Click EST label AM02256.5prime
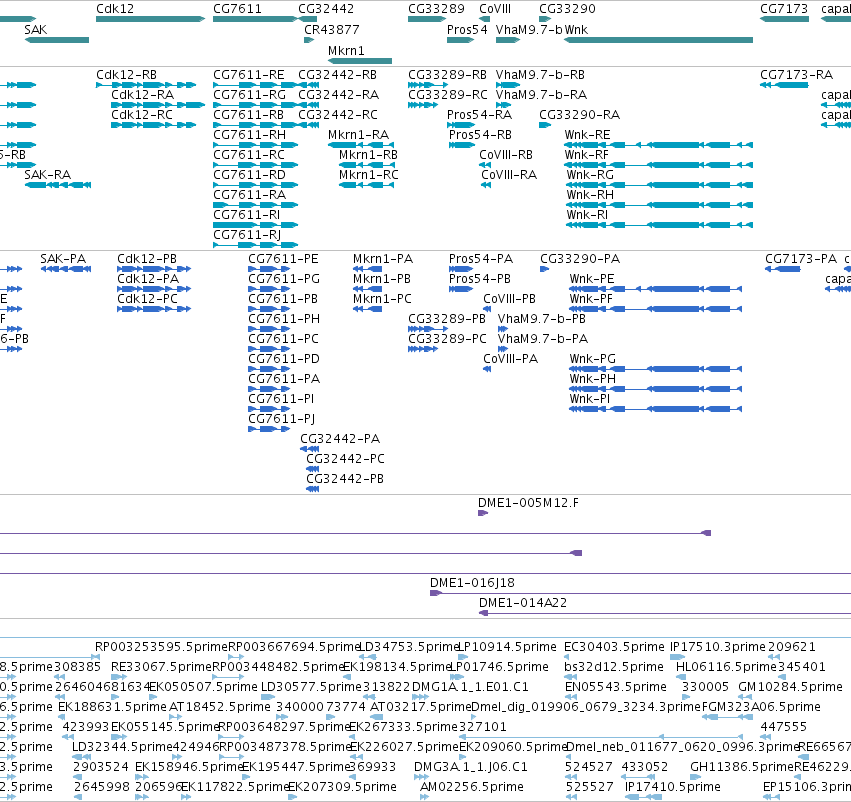This screenshot has width=851, height=802. (x=472, y=786)
